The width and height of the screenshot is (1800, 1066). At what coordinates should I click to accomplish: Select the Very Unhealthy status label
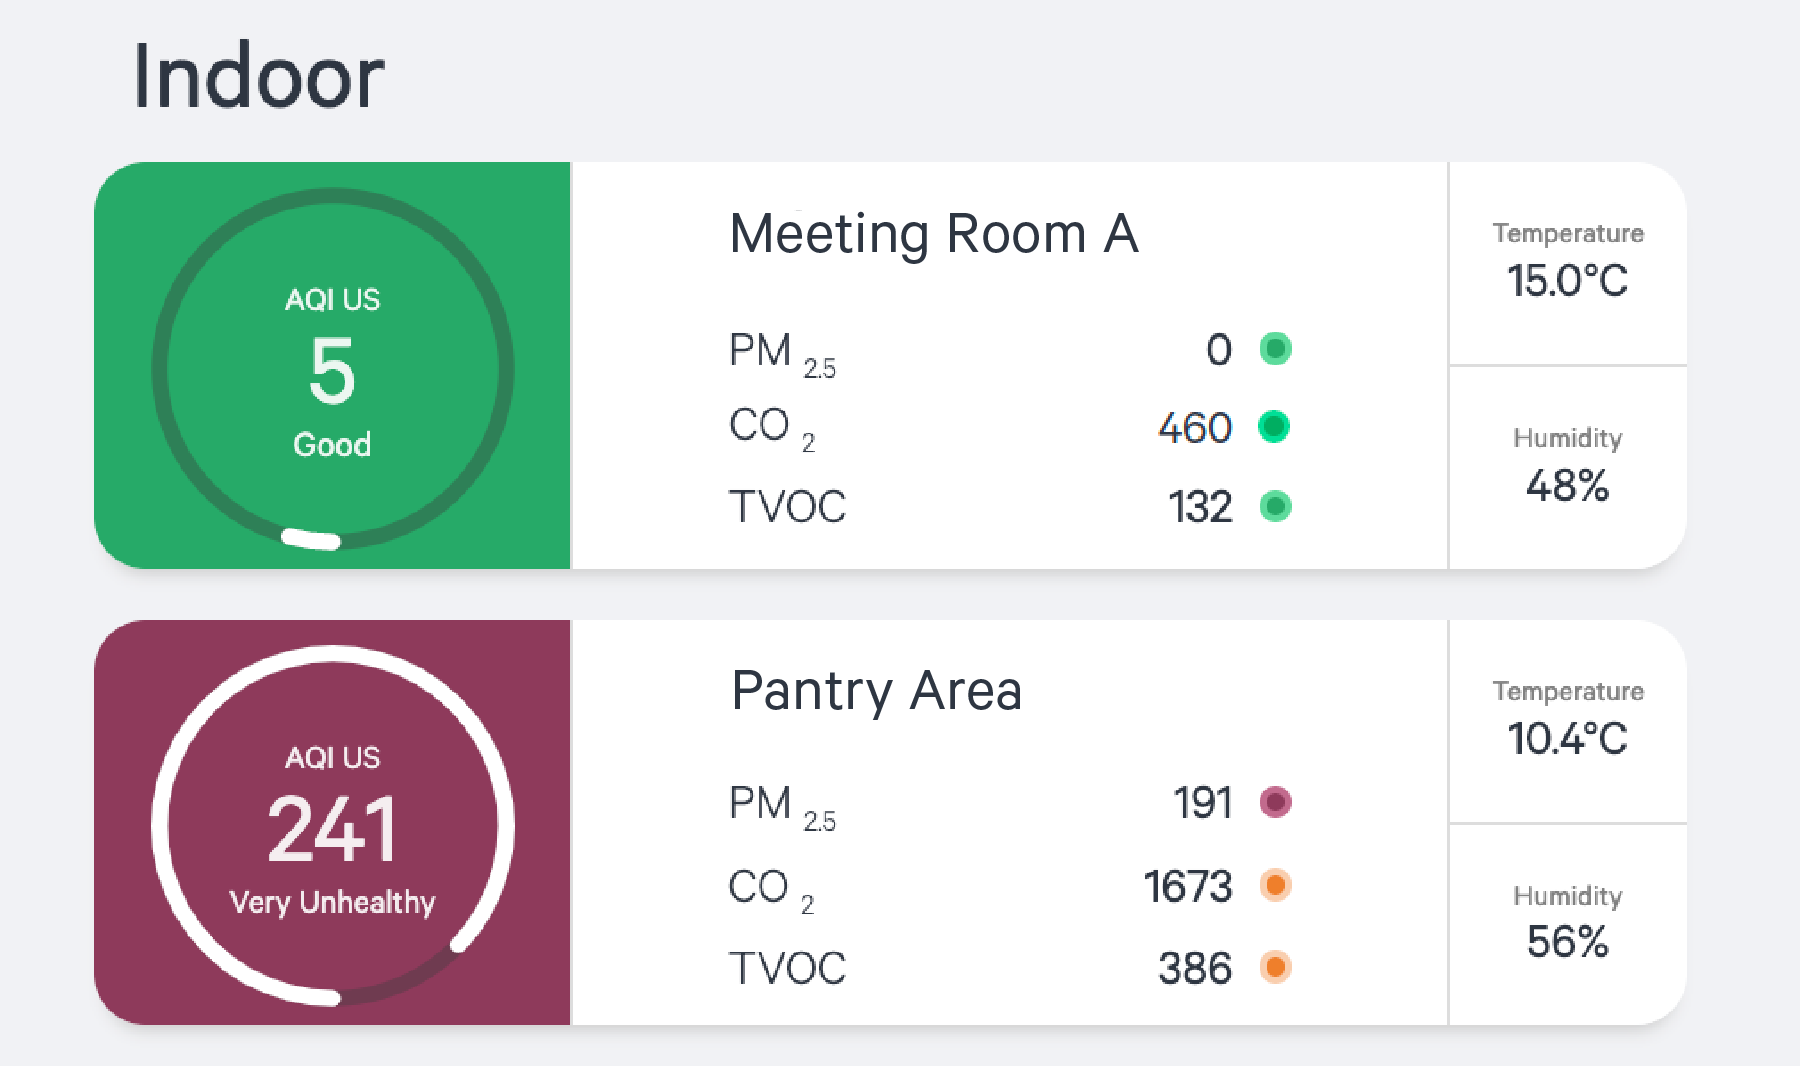pyautogui.click(x=332, y=902)
